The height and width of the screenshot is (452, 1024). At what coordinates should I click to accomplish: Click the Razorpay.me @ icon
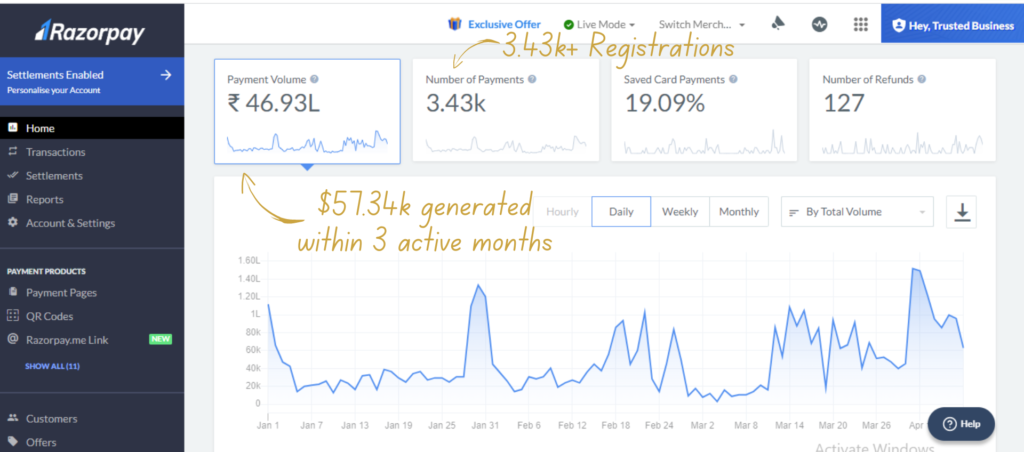12,339
